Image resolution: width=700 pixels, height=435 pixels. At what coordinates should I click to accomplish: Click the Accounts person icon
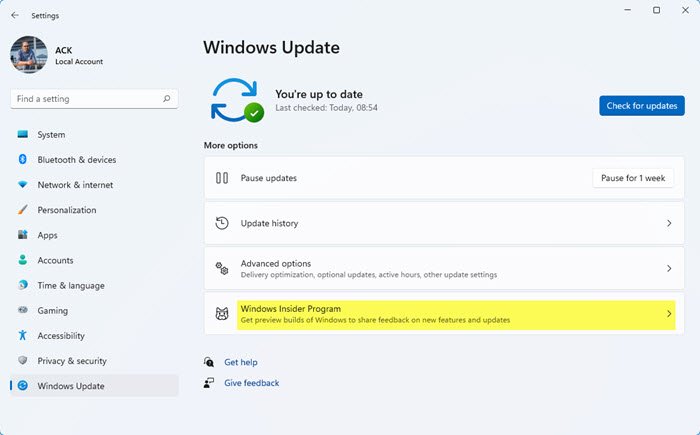click(x=22, y=260)
